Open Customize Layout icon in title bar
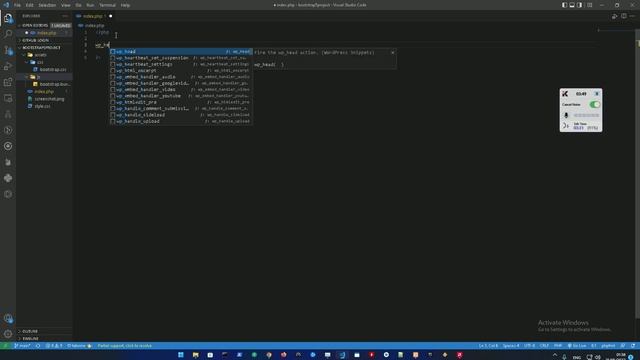 coord(589,5)
